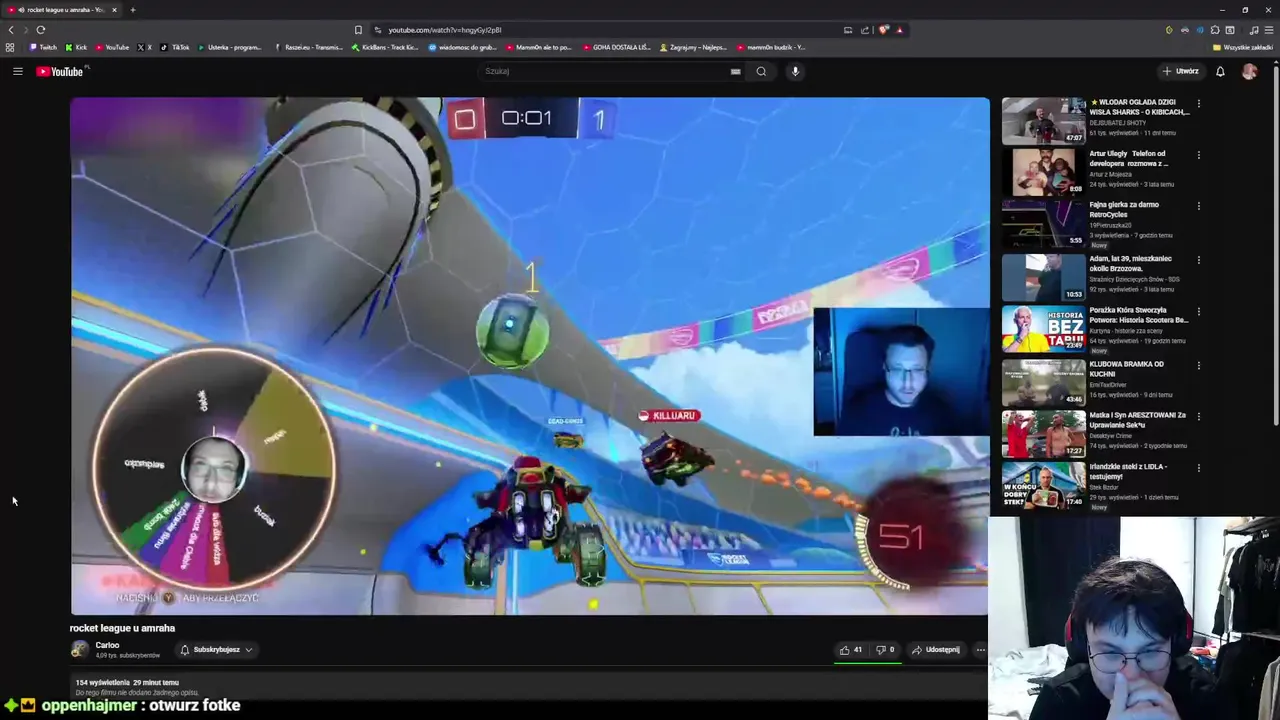Open the Usterka bookmark
Image resolution: width=1280 pixels, height=720 pixels.
[x=230, y=47]
